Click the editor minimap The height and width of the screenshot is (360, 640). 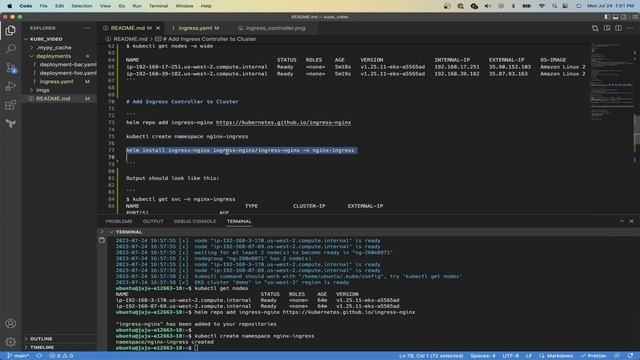pos(612,82)
